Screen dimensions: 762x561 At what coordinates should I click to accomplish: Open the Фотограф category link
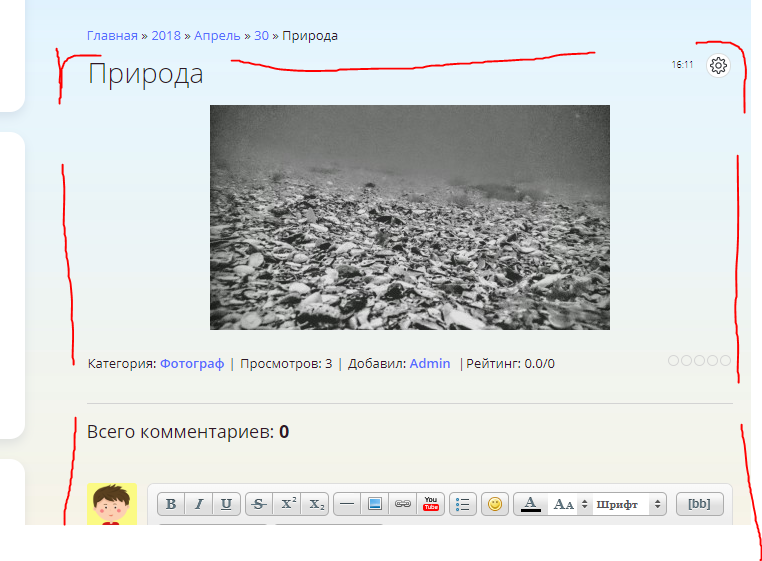[192, 364]
